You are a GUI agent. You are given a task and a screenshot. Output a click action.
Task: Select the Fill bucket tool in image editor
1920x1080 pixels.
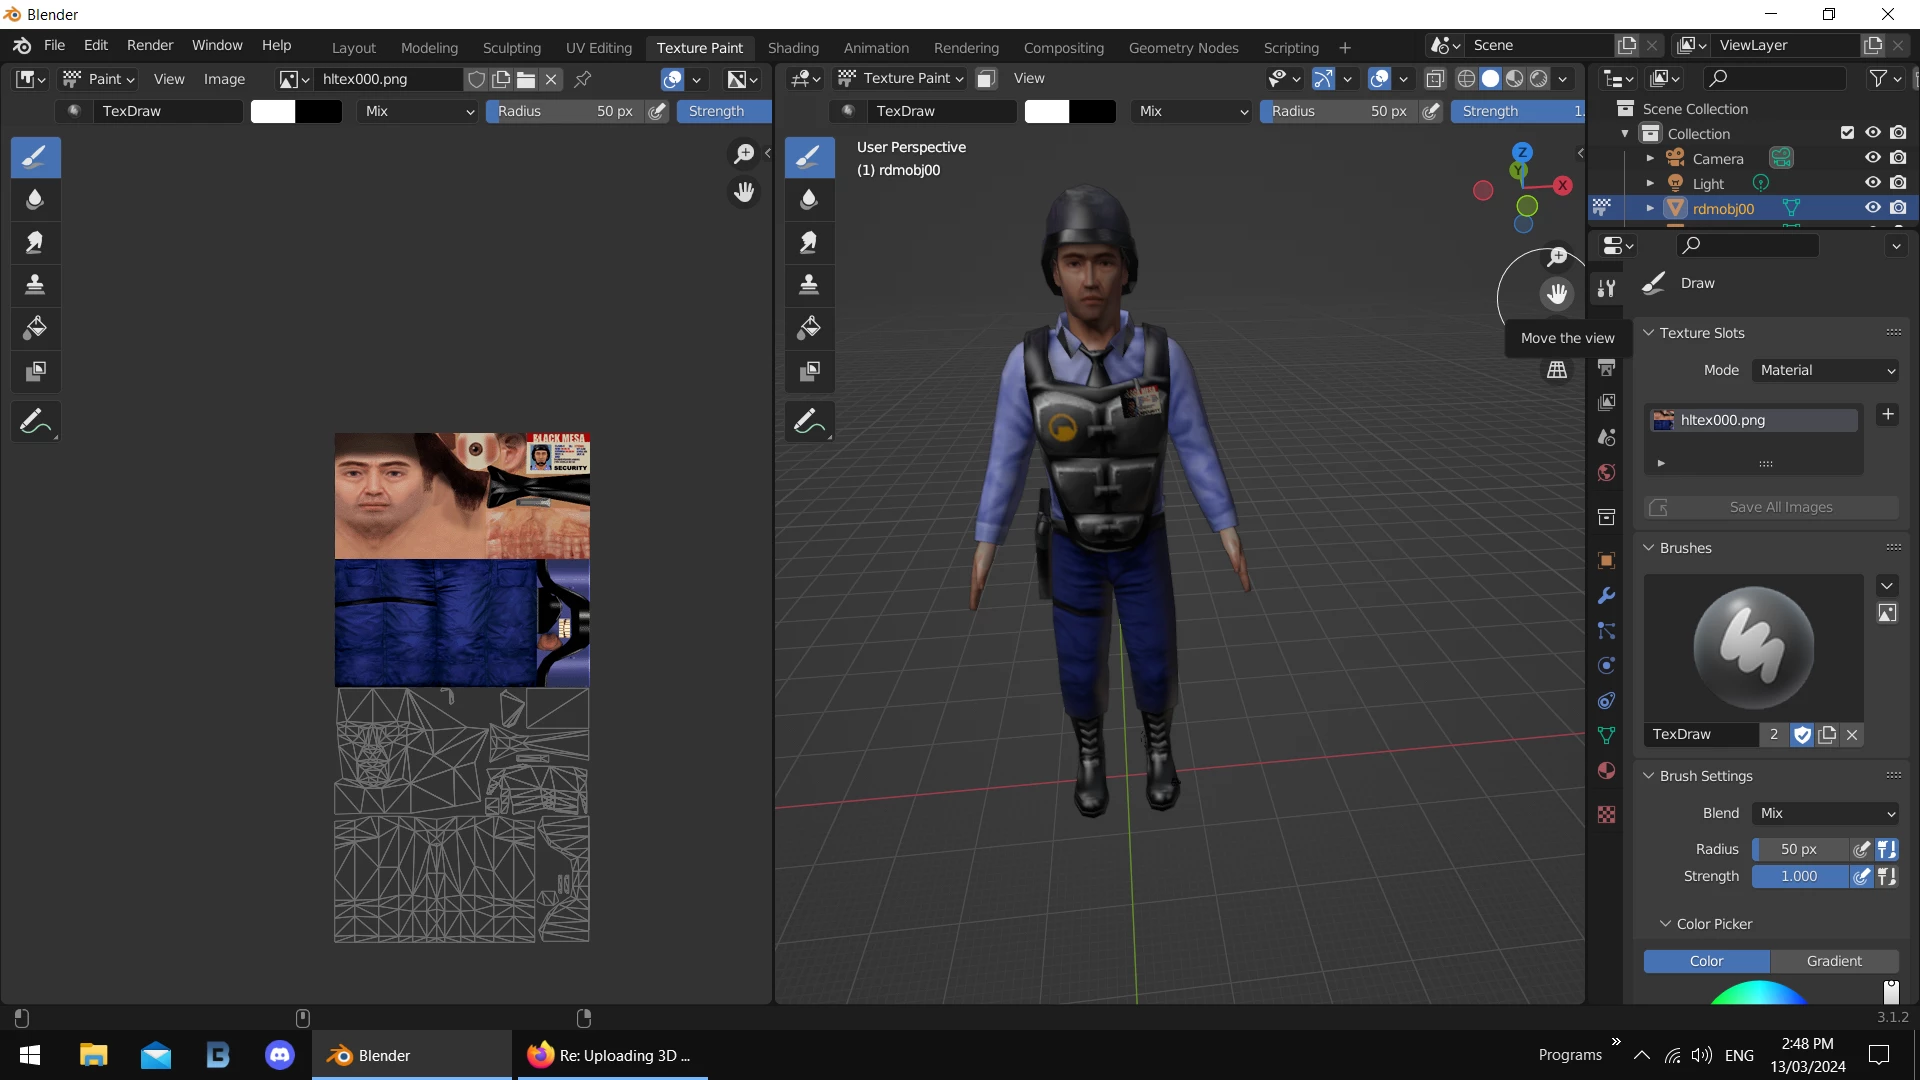pos(35,328)
